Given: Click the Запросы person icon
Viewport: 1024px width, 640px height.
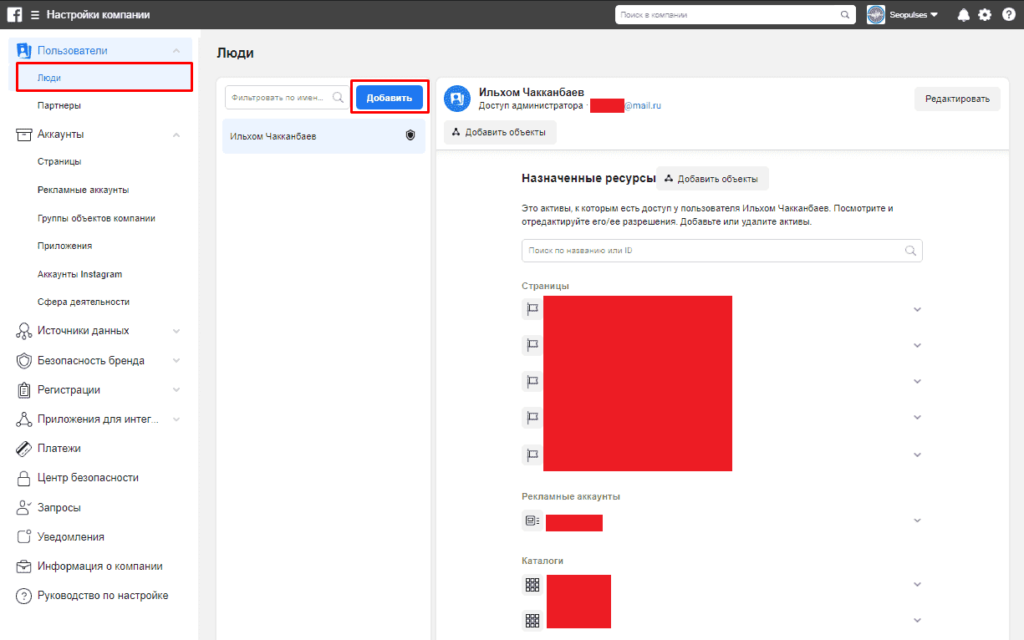Looking at the screenshot, I should click(24, 507).
